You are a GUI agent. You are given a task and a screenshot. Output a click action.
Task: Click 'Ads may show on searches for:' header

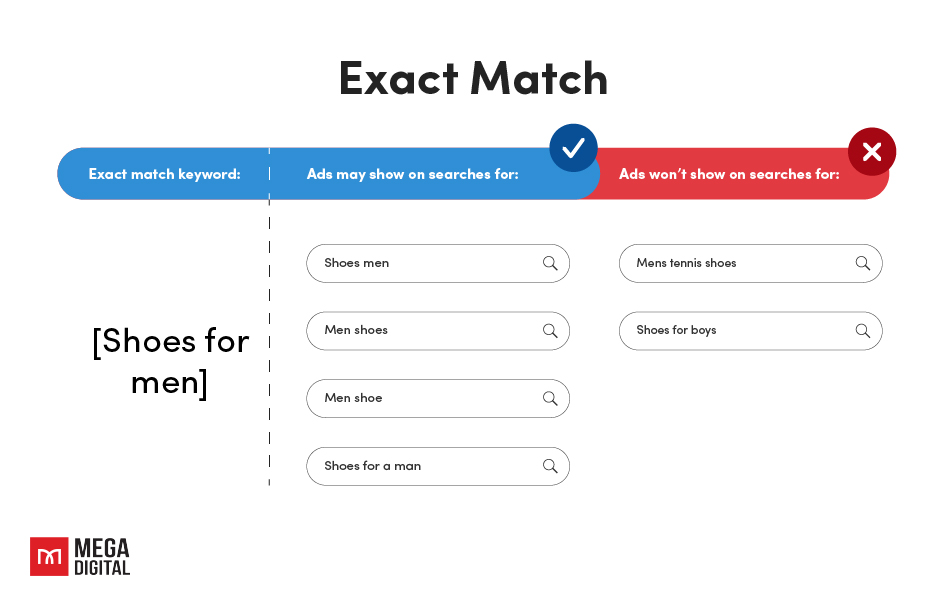(413, 174)
